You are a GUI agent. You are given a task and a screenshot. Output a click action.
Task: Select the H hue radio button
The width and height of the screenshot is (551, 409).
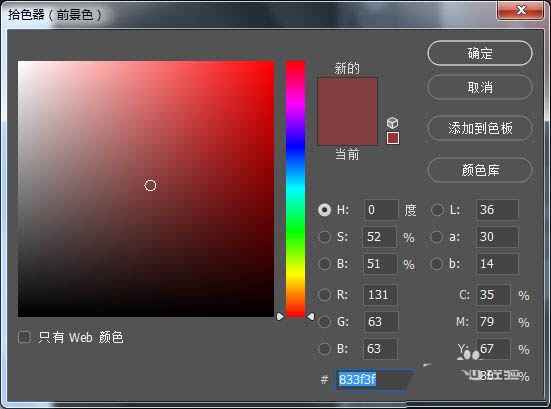324,210
